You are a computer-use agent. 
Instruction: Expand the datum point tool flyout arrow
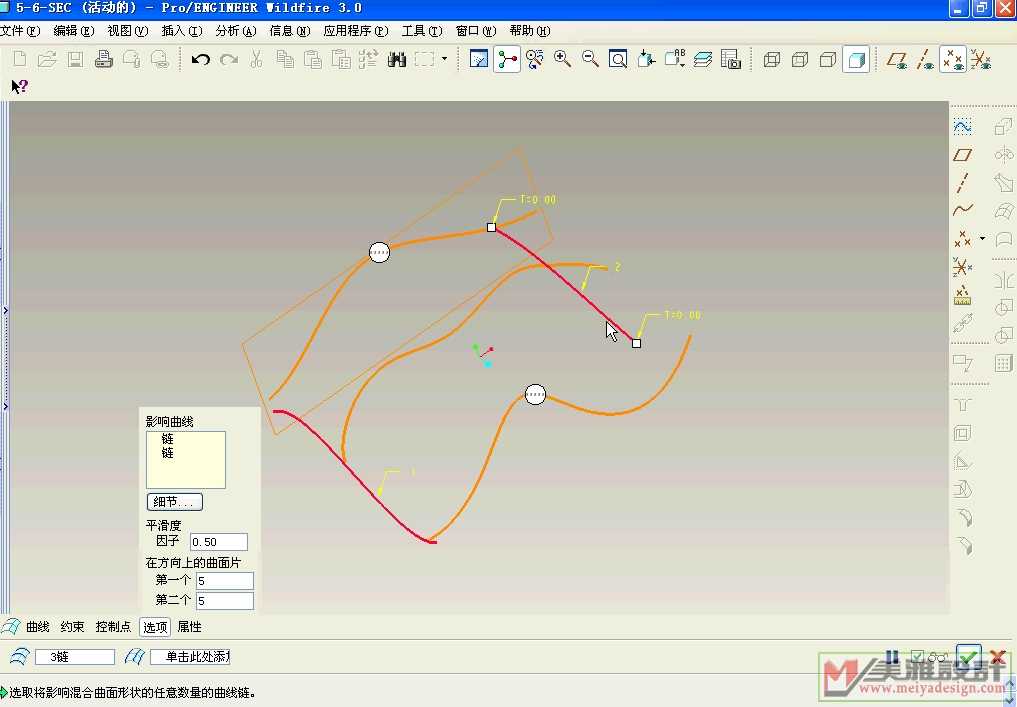(983, 239)
